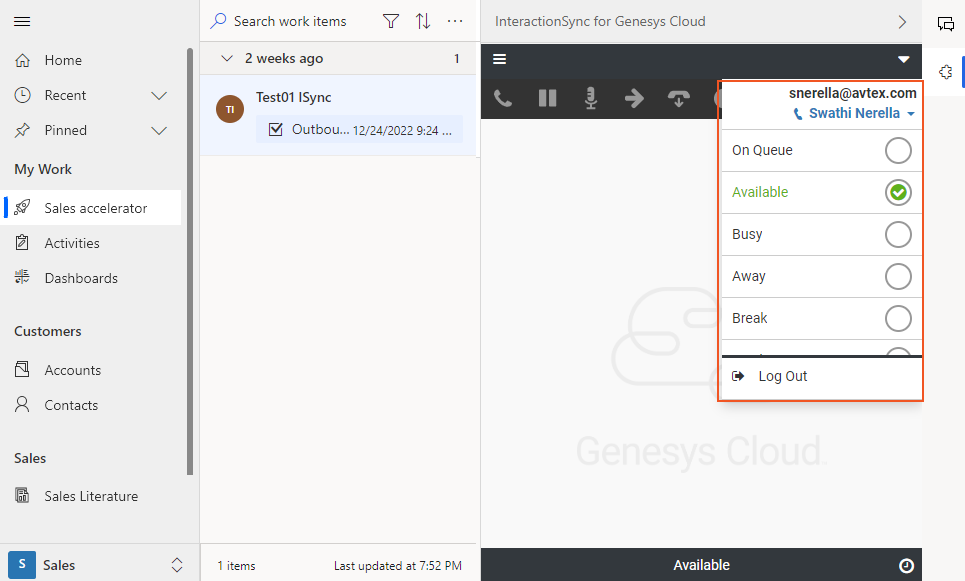The height and width of the screenshot is (581, 965).
Task: Click the clock icon in status bar
Action: [906, 566]
